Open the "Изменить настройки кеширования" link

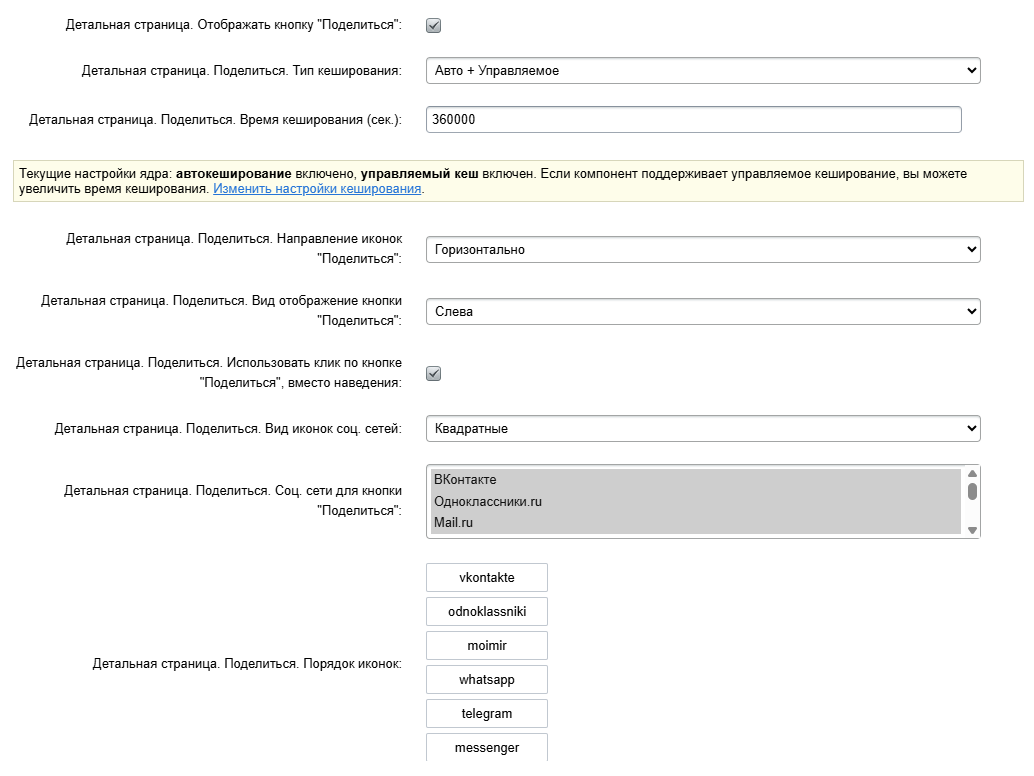click(317, 189)
